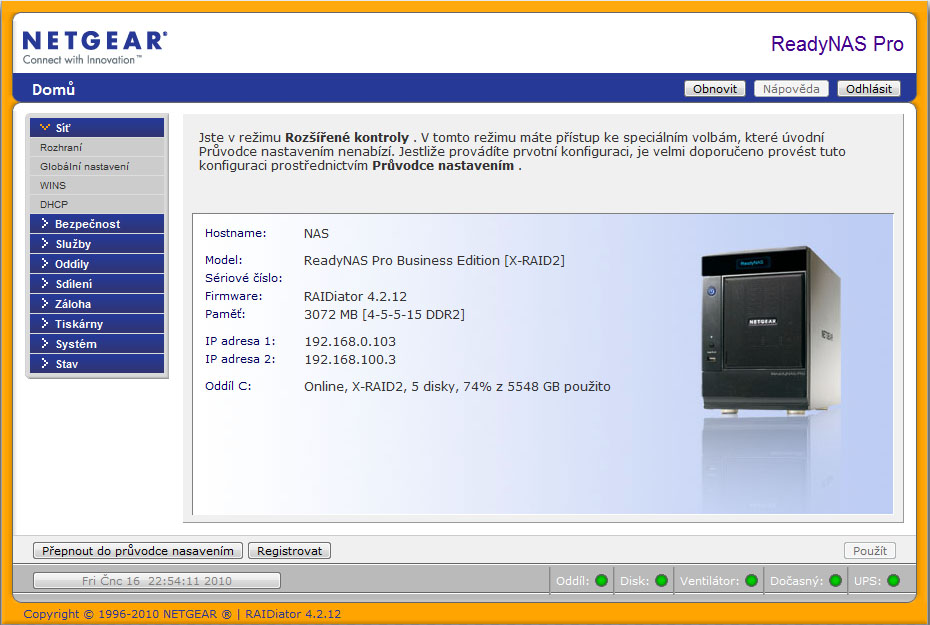
Task: Click the Oddíl green status LED
Action: pos(601,581)
